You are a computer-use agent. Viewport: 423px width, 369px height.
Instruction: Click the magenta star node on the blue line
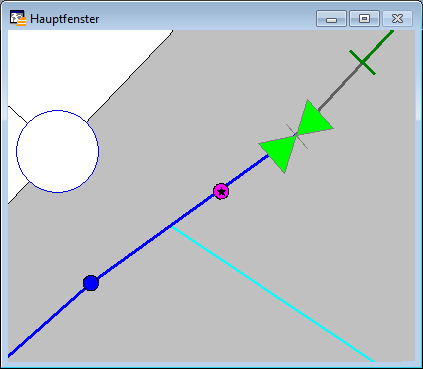[x=221, y=191]
